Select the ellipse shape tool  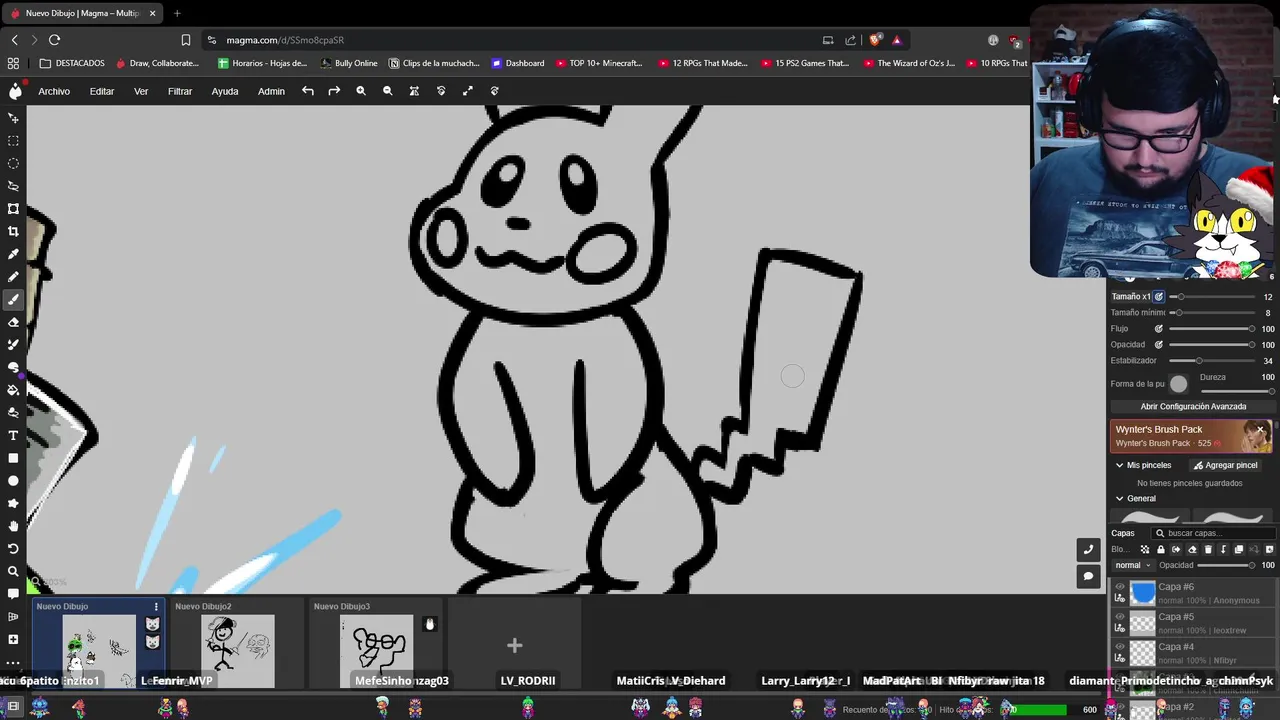13,481
